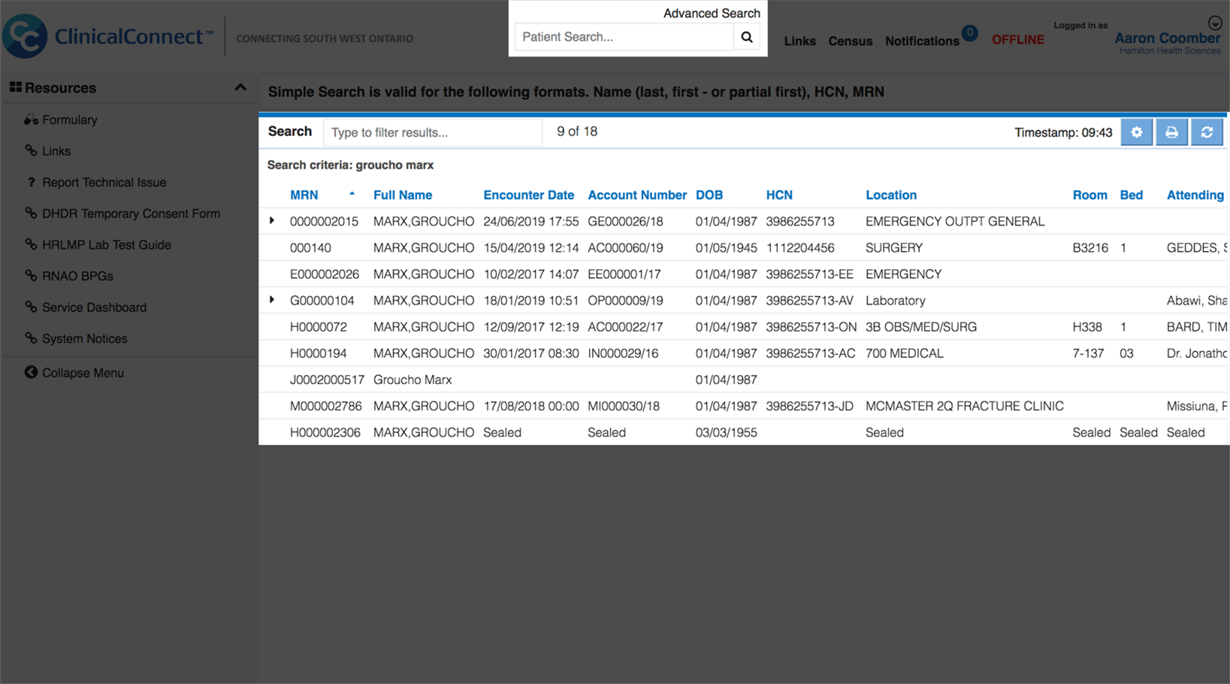Open RNAO BPGs link

click(x=77, y=276)
